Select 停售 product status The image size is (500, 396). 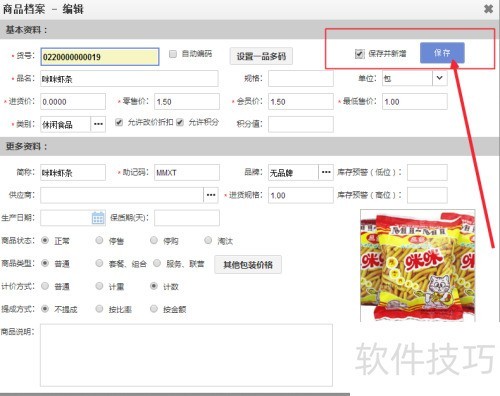coord(99,240)
